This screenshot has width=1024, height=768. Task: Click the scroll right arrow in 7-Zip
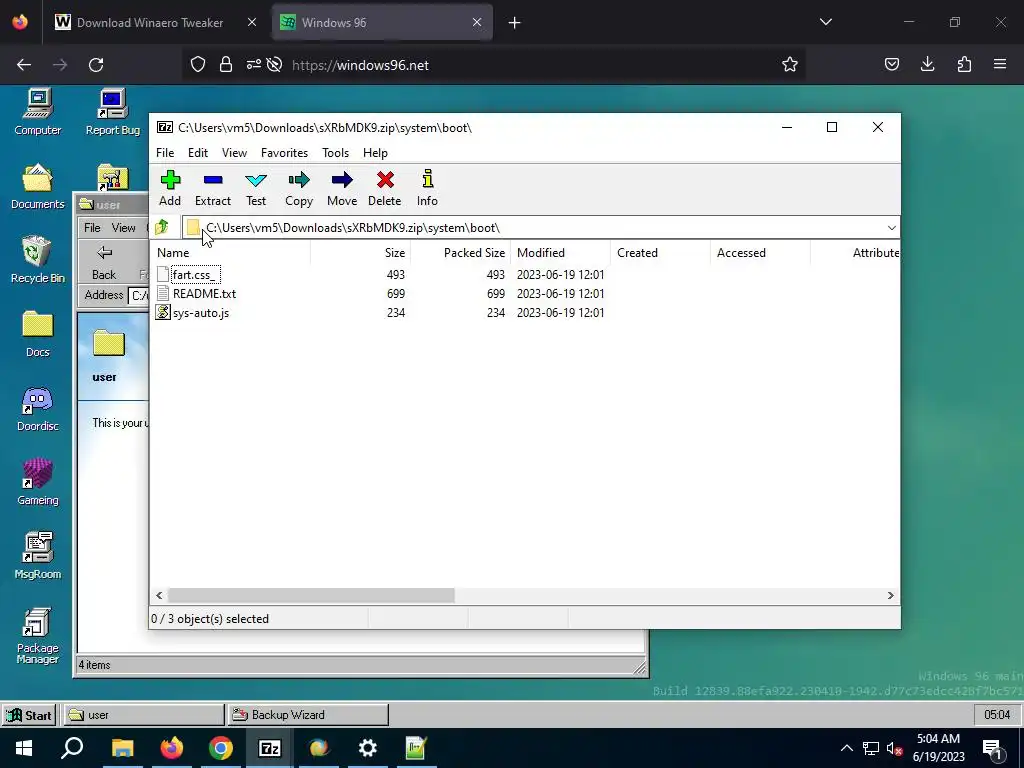coord(890,595)
